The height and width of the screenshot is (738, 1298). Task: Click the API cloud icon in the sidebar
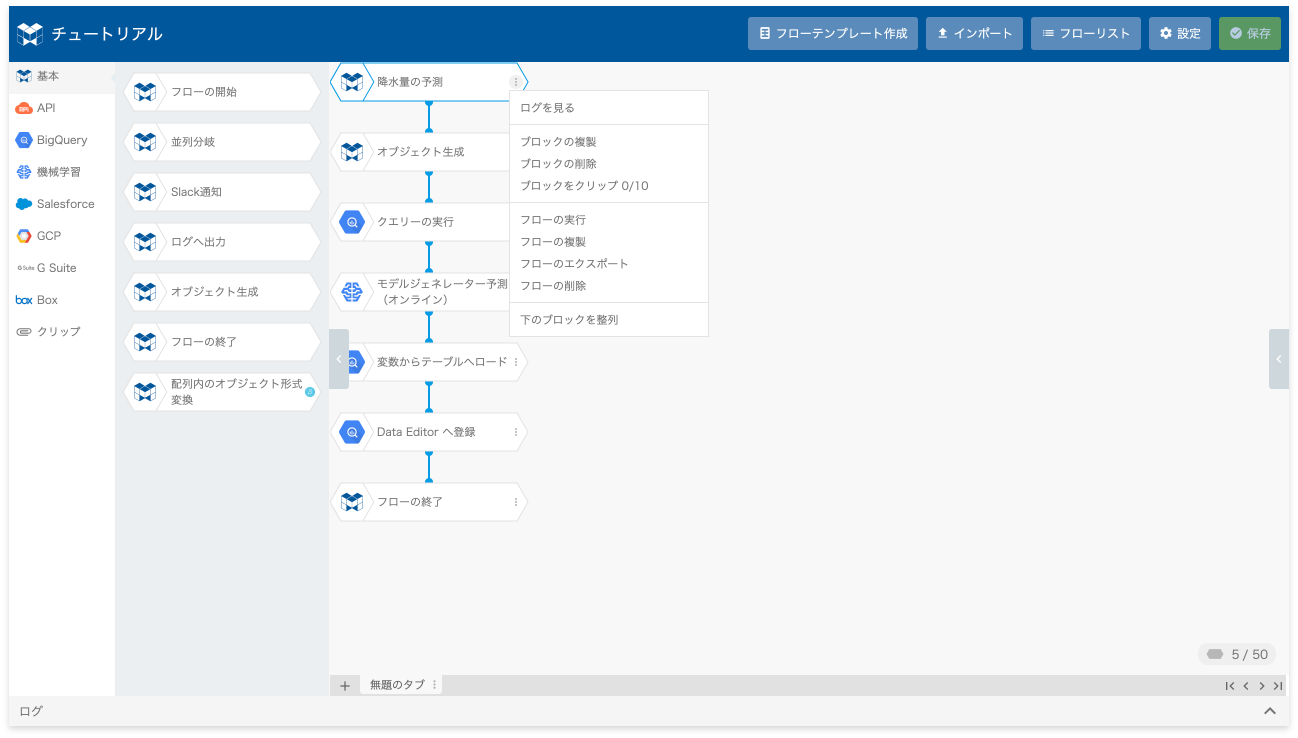coord(24,108)
